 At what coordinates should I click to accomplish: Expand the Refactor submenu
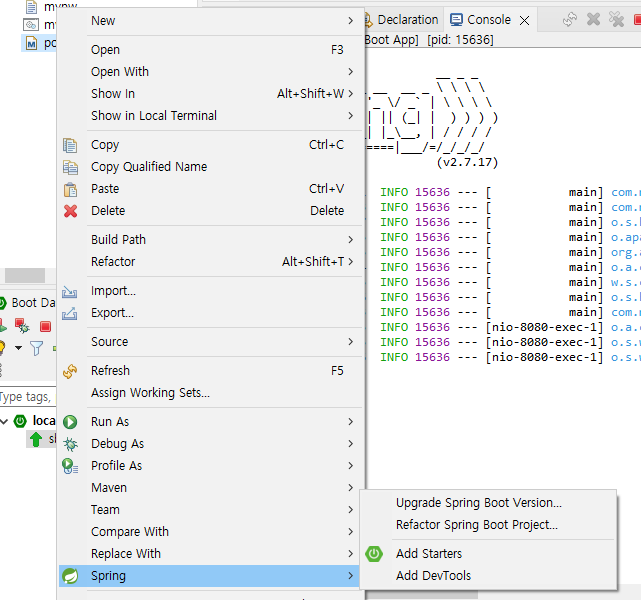(x=210, y=262)
